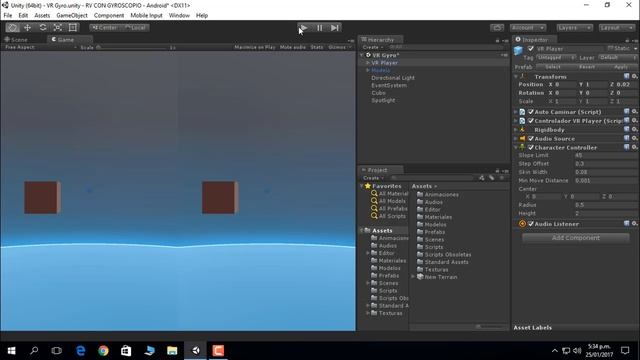Toggle VR Player active checkbox
Image resolution: width=640 pixels, height=360 pixels.
click(x=531, y=49)
